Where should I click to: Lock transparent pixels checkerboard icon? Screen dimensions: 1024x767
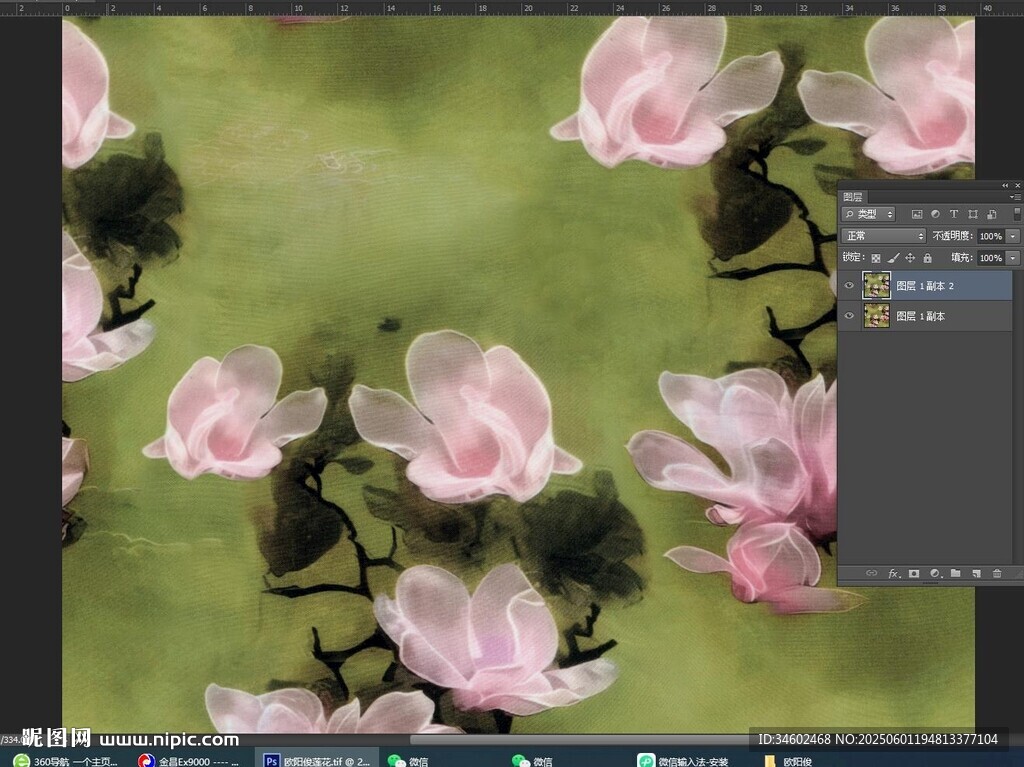pyautogui.click(x=876, y=258)
